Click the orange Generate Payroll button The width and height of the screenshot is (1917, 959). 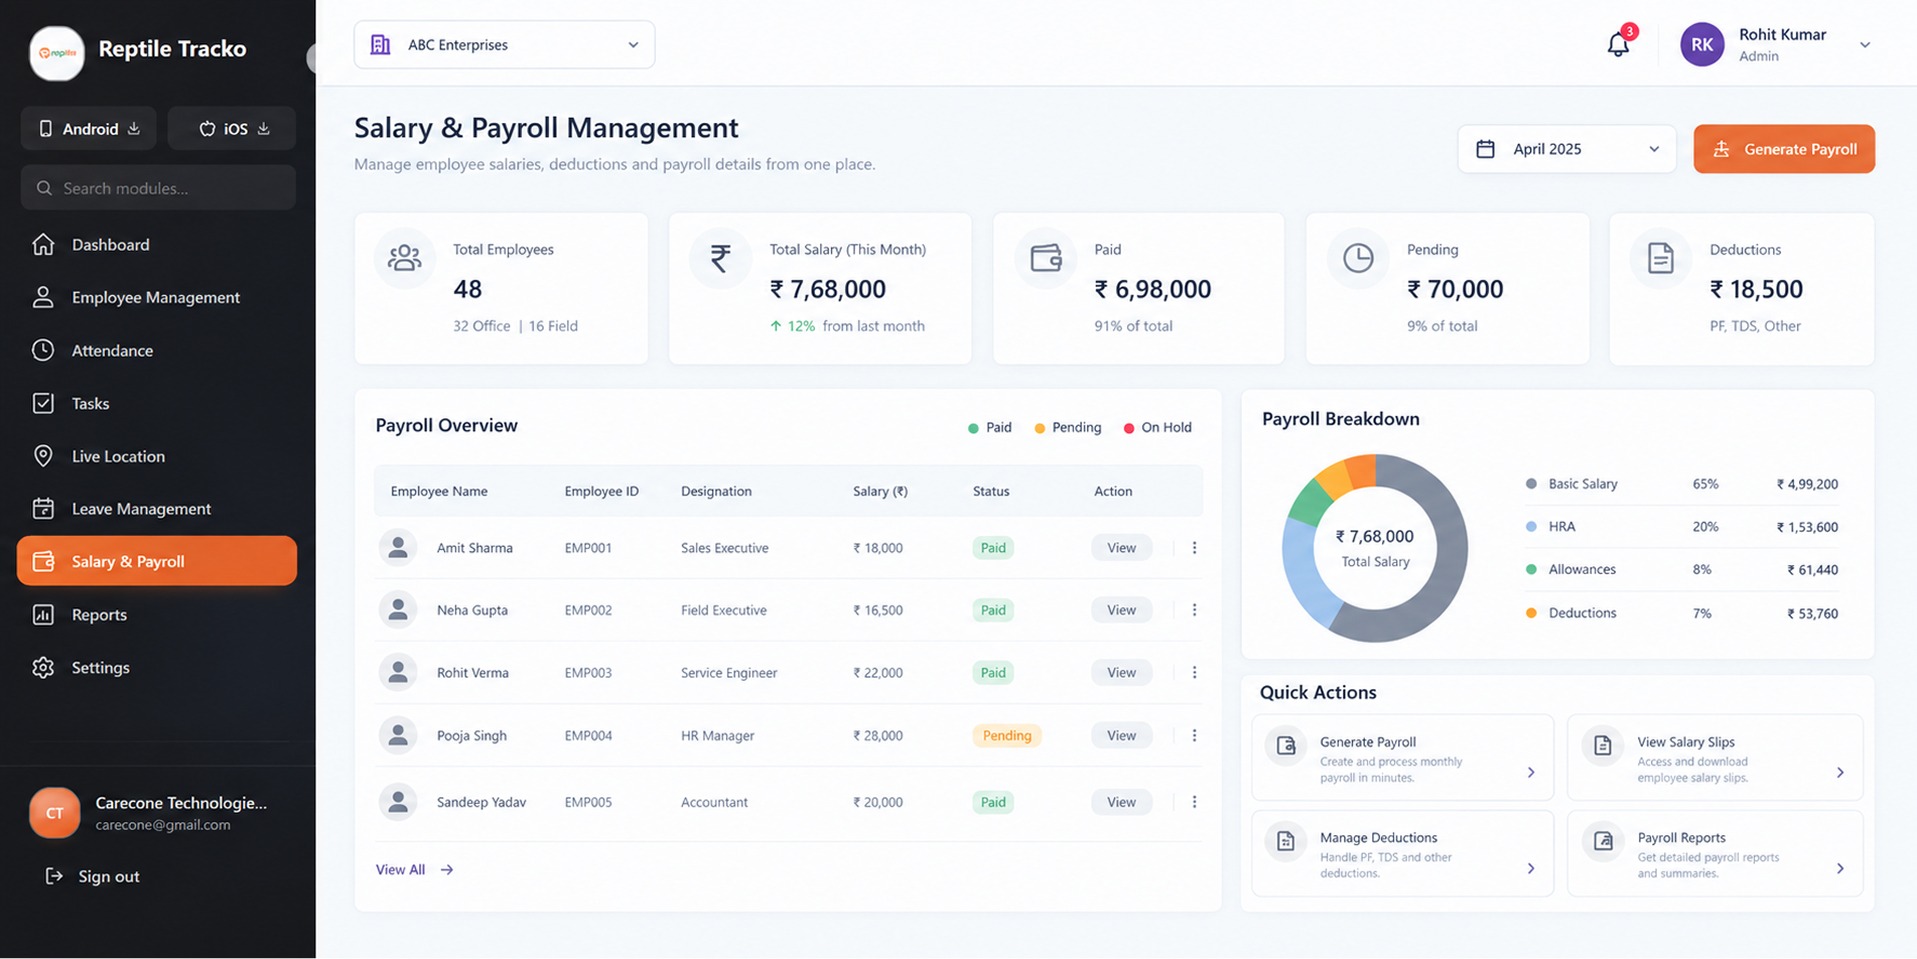pyautogui.click(x=1784, y=149)
